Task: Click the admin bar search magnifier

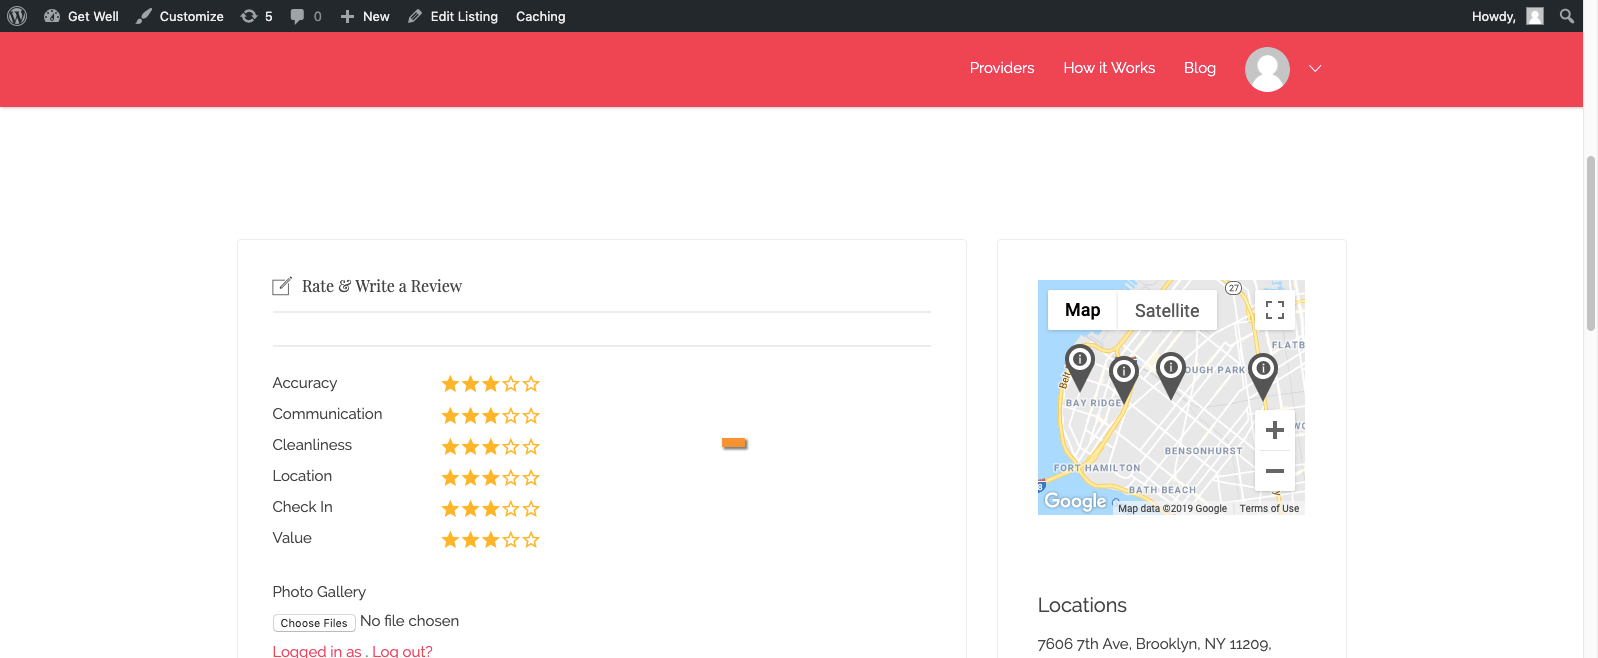Action: 1567,16
